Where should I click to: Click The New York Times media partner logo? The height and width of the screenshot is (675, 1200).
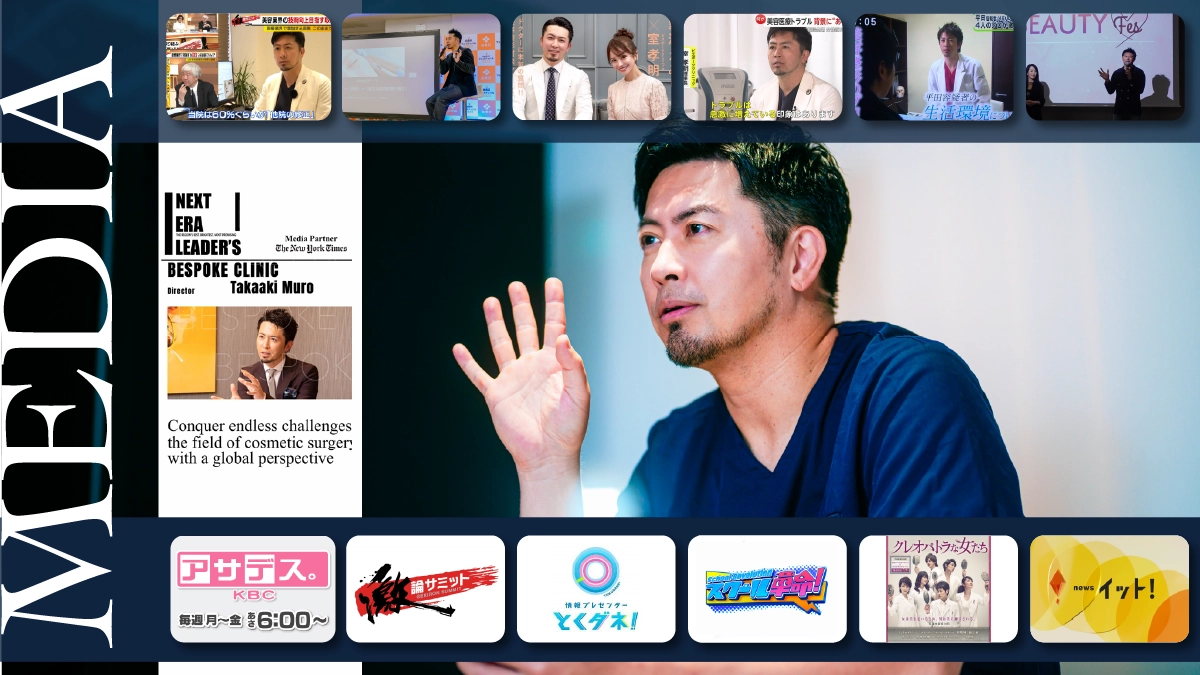coord(312,247)
